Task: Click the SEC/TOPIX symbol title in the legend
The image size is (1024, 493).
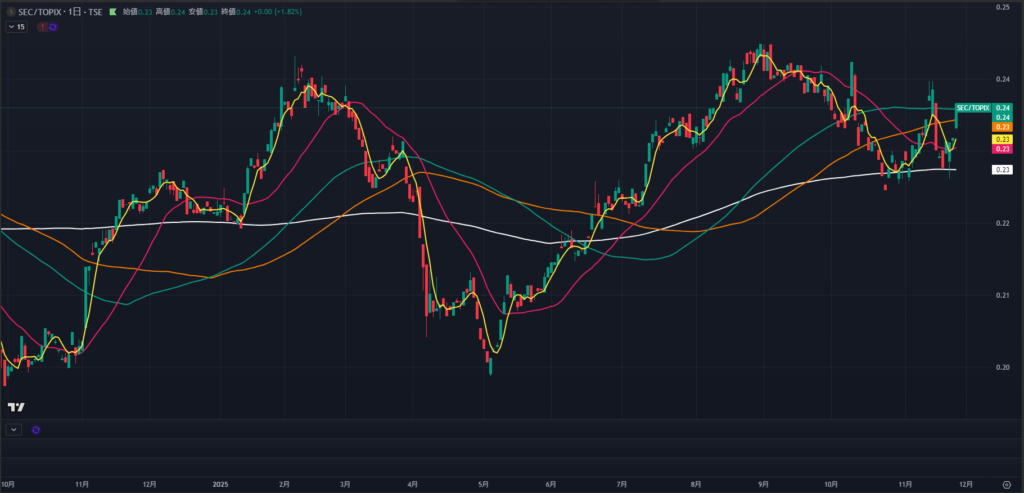Action: tap(52, 11)
